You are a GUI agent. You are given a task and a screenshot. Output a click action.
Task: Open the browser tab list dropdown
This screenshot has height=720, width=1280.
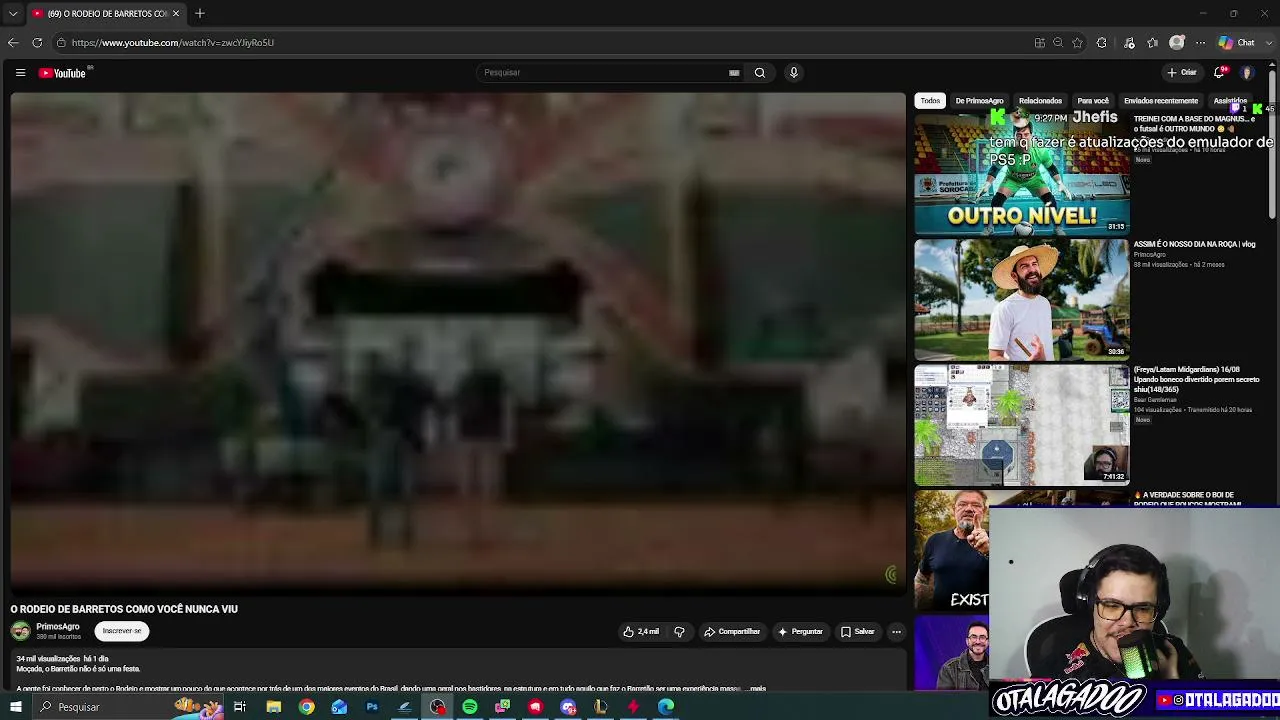click(x=13, y=13)
